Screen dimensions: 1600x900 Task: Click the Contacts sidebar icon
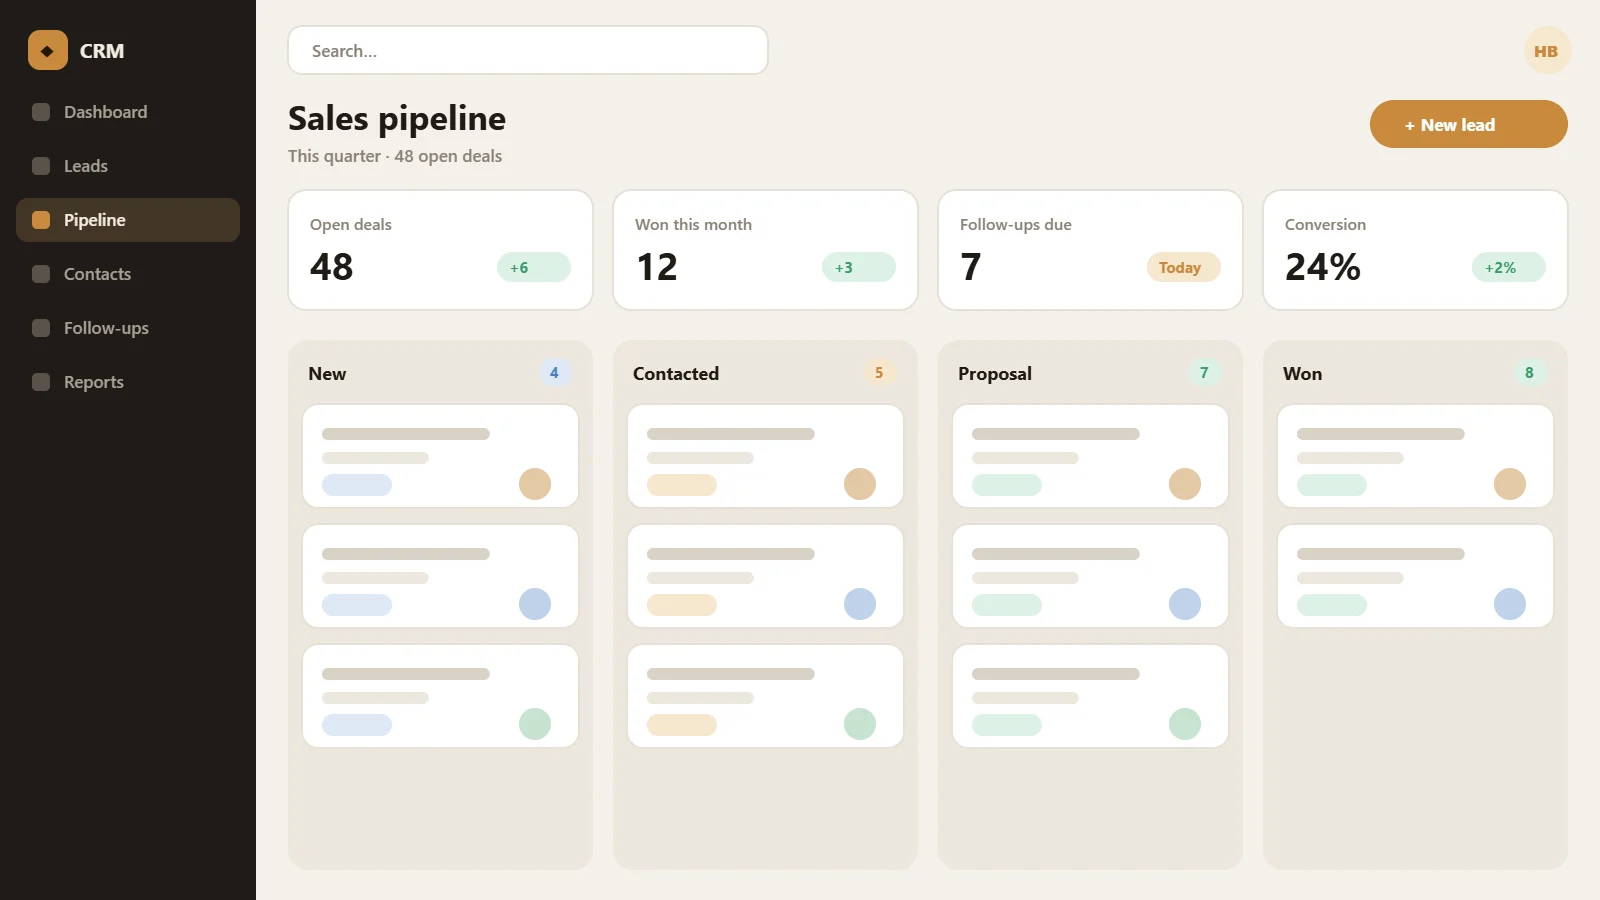point(41,274)
